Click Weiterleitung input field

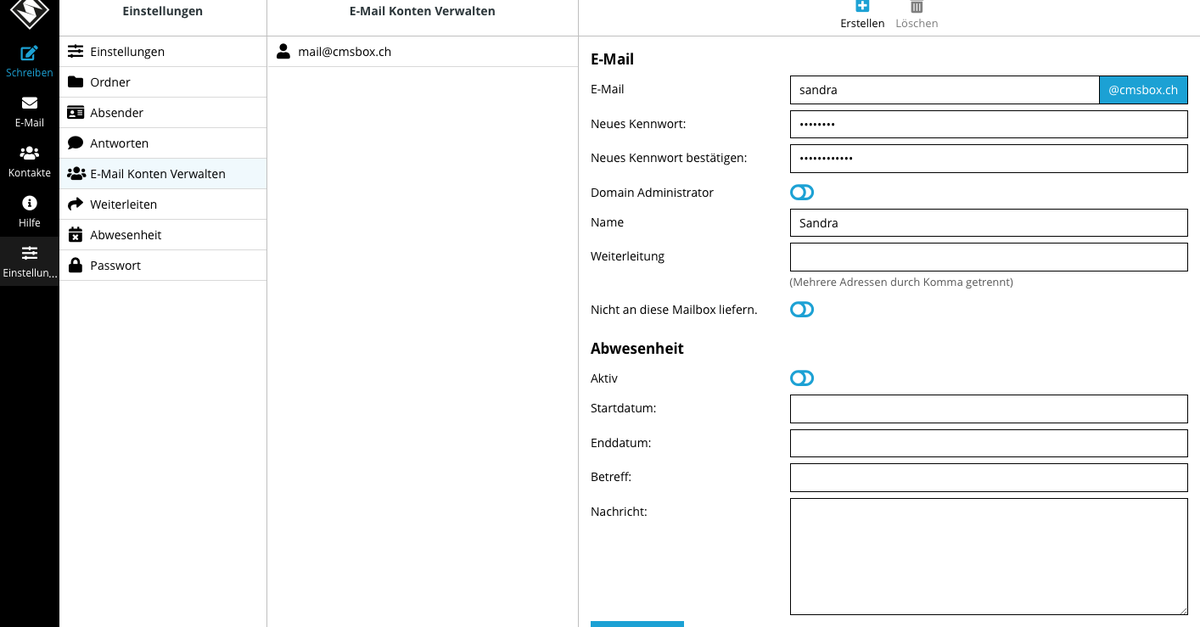[x=989, y=257]
